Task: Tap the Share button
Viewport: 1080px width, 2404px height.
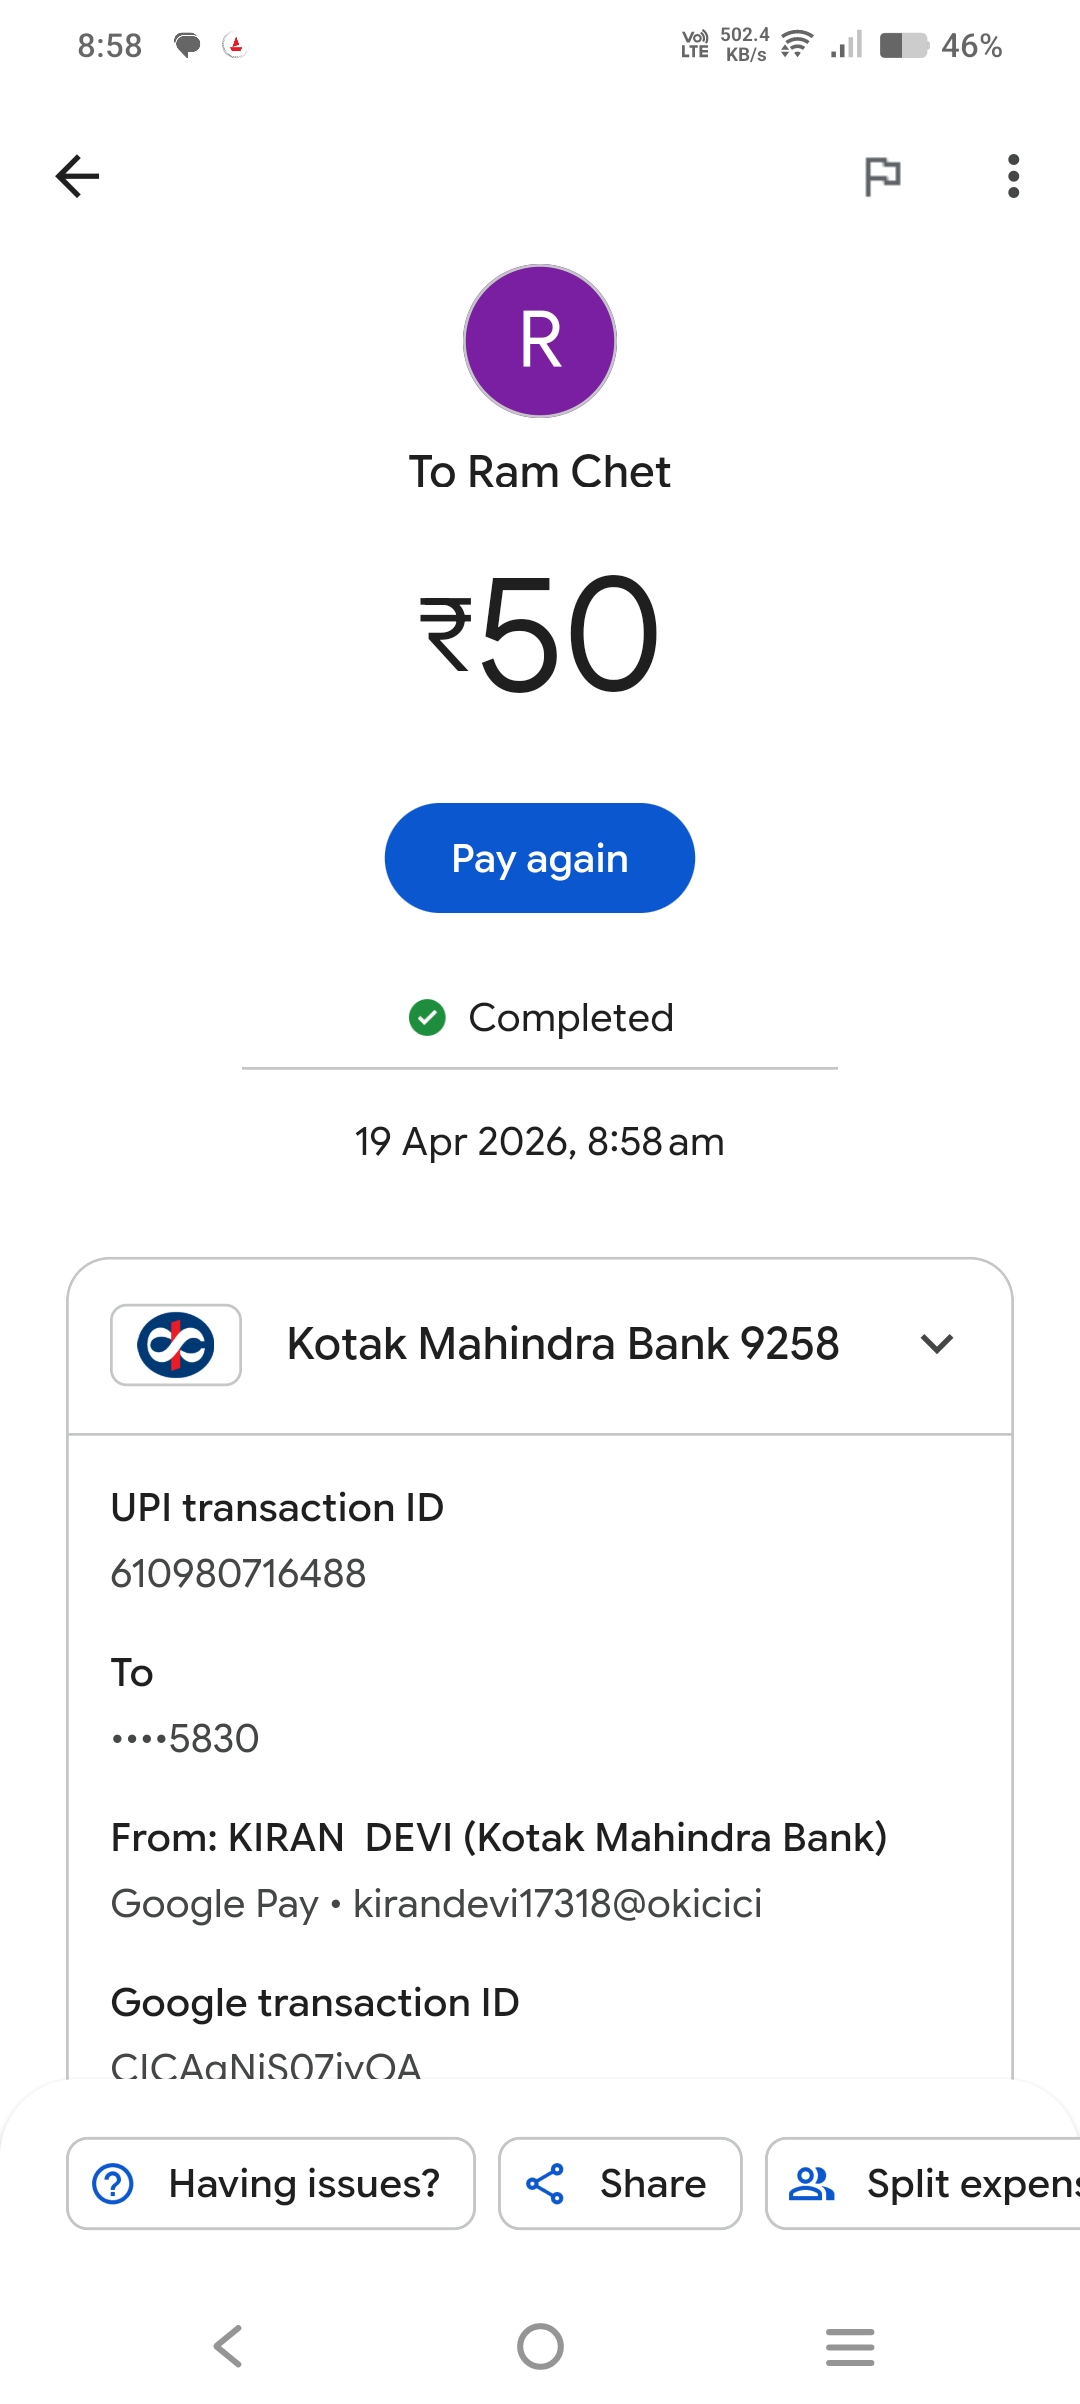Action: tap(620, 2184)
